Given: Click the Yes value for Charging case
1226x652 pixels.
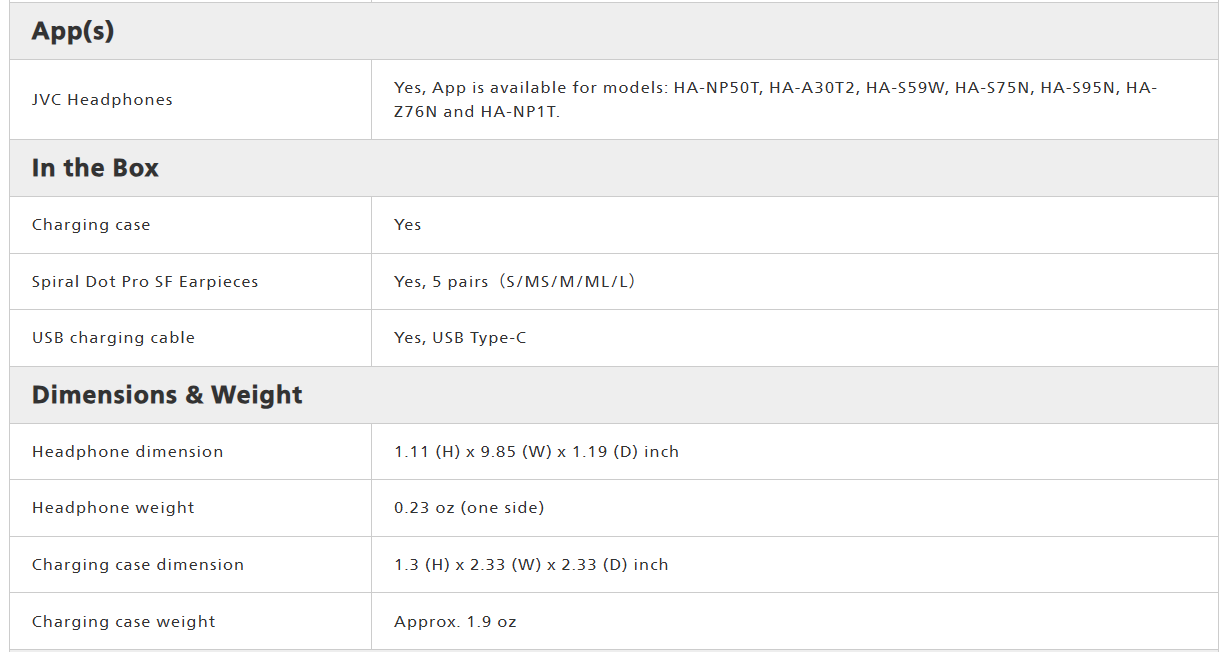Looking at the screenshot, I should (x=408, y=225).
